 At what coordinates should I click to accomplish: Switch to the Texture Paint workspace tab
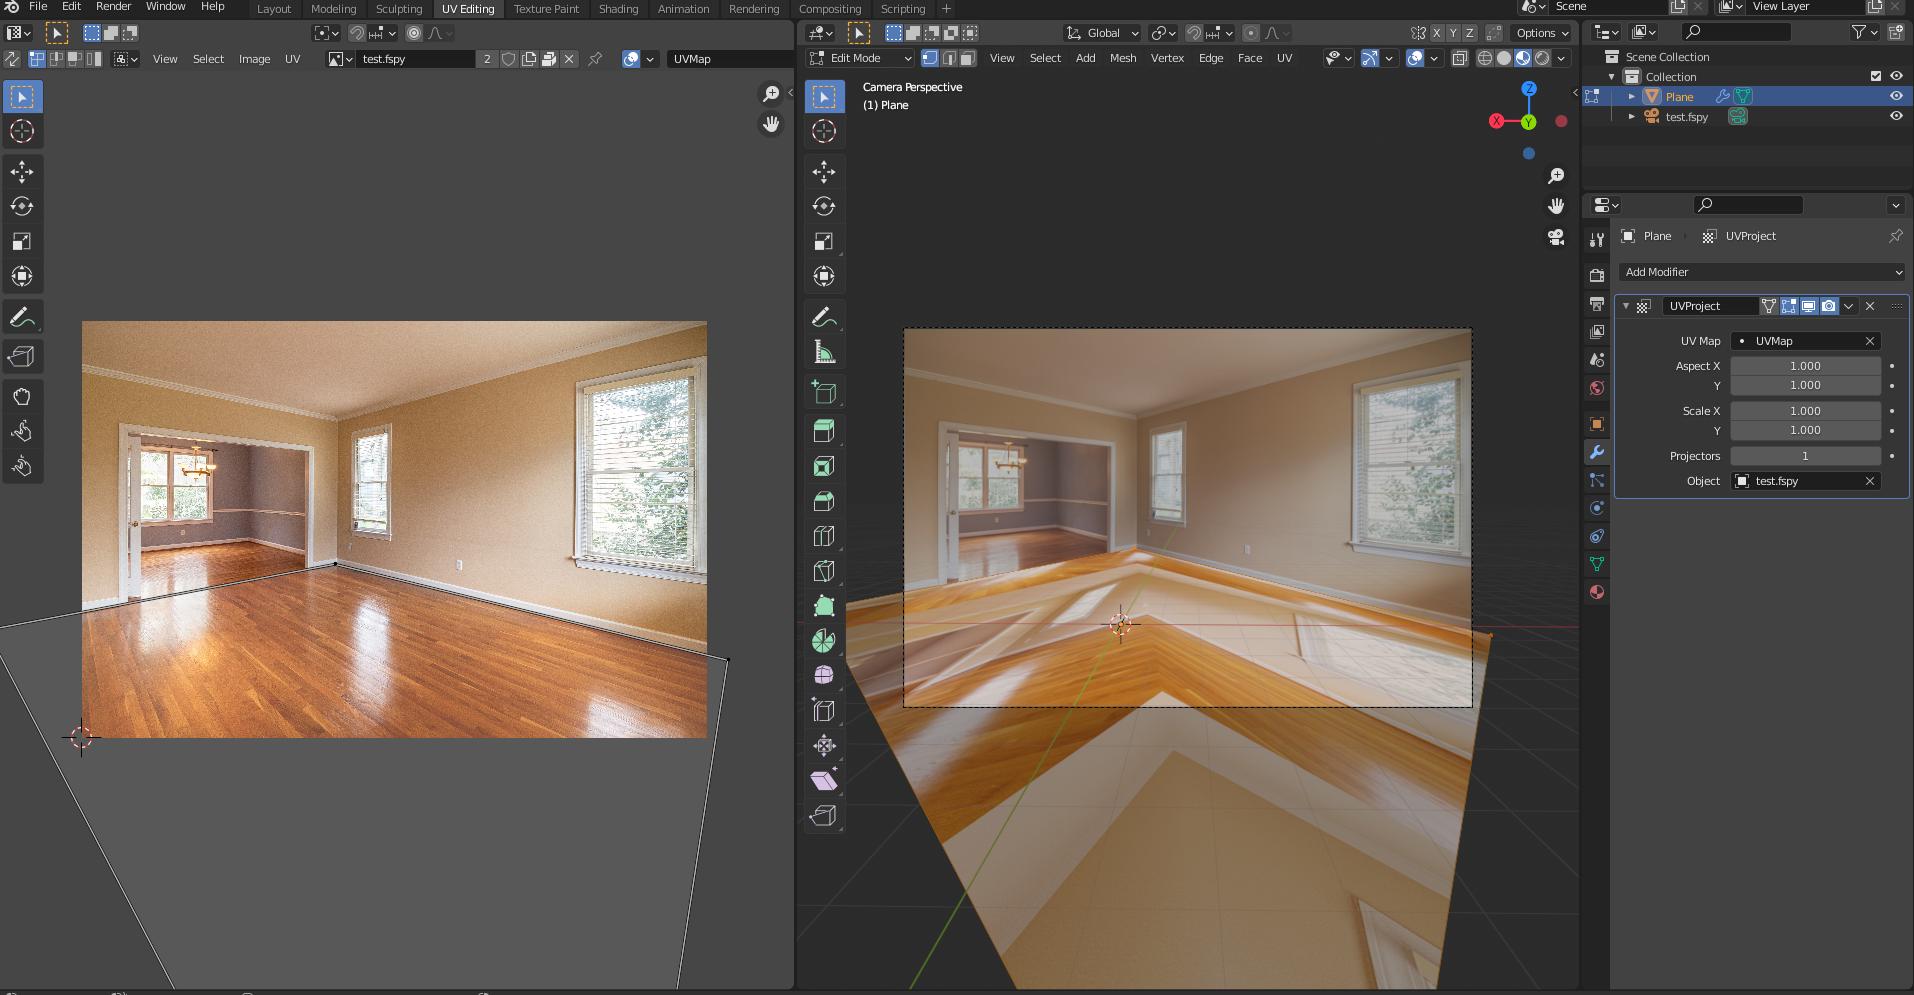pyautogui.click(x=546, y=9)
